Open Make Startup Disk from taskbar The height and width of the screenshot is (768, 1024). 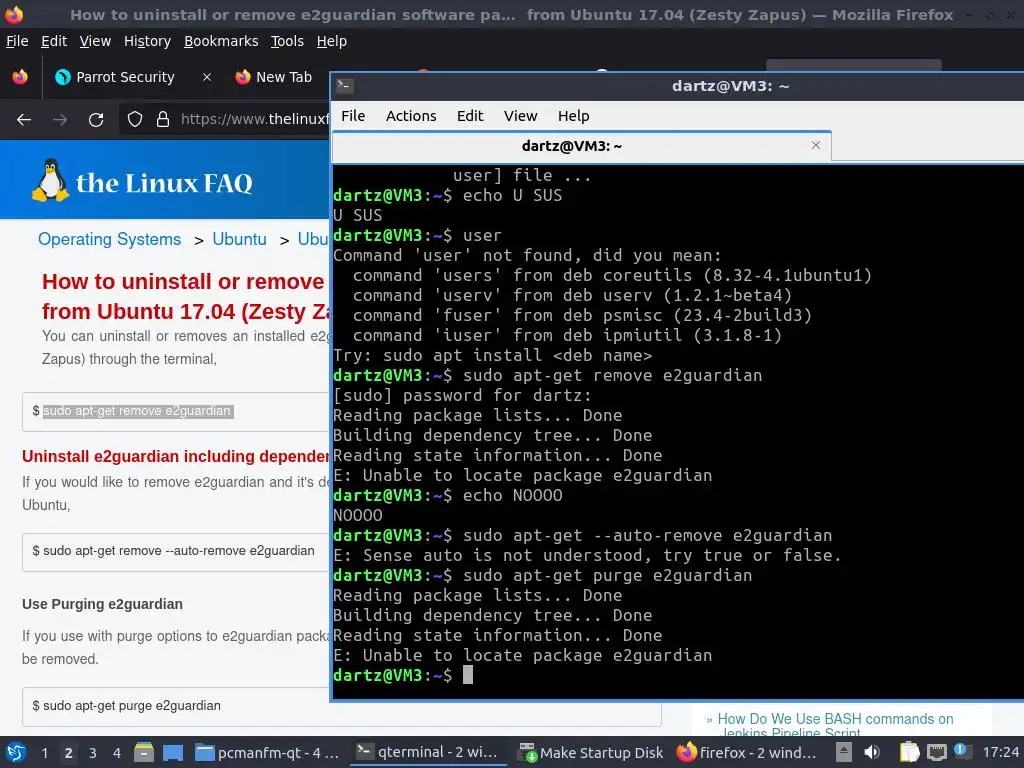[591, 753]
